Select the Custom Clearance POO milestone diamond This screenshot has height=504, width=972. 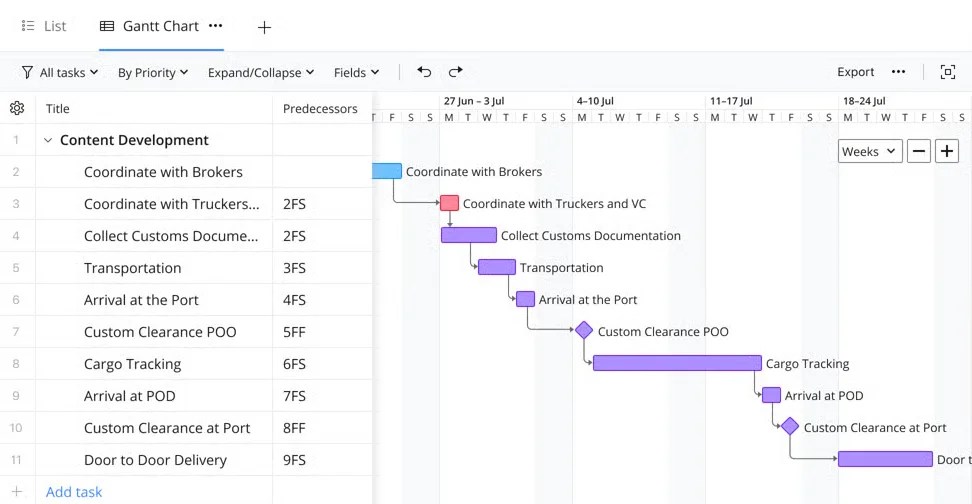584,330
